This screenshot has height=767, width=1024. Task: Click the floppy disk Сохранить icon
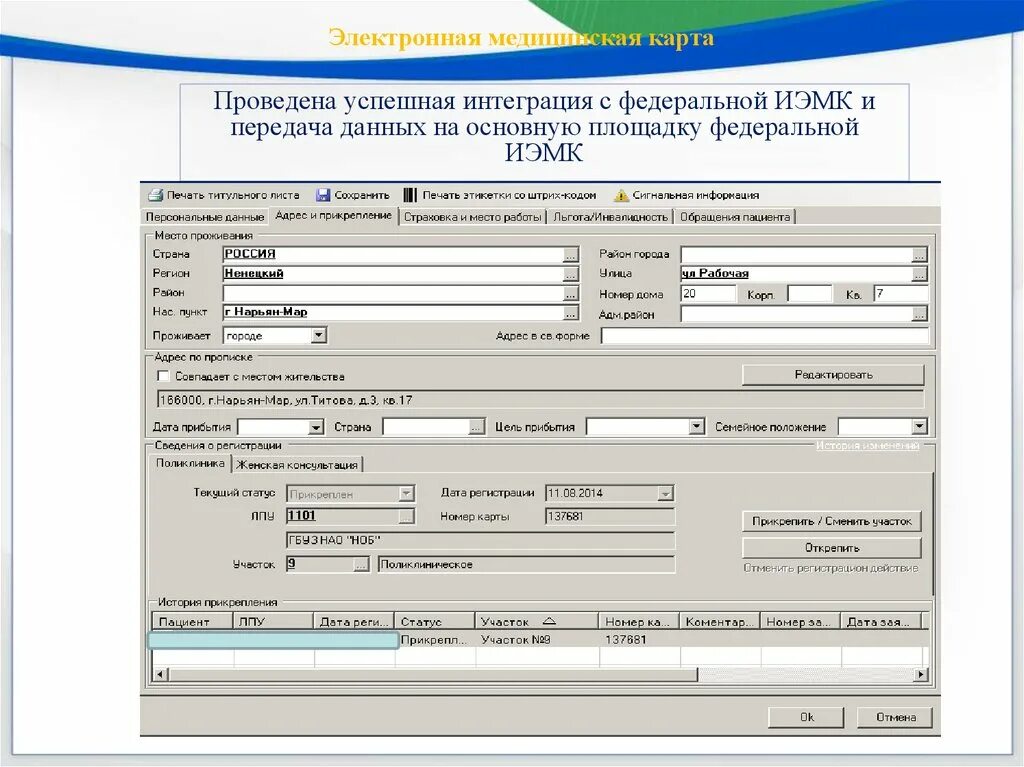click(x=323, y=195)
